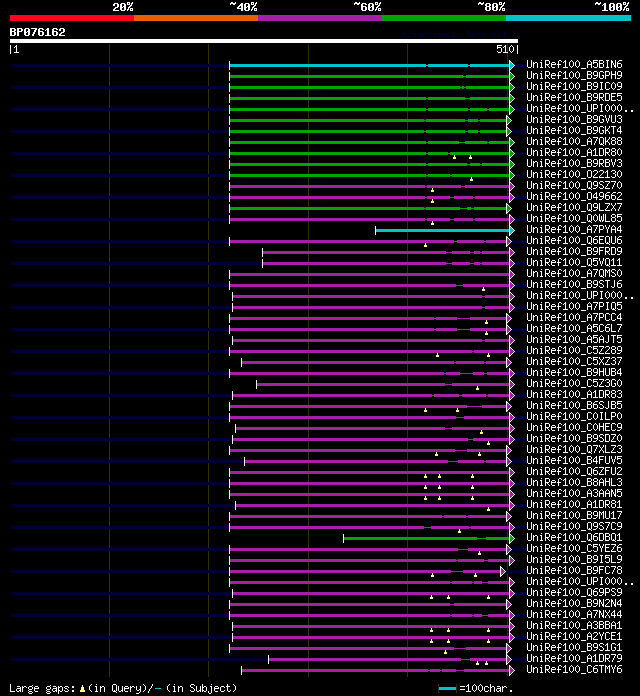Select the UniRef100_Q6ZFU2 label

click(574, 471)
